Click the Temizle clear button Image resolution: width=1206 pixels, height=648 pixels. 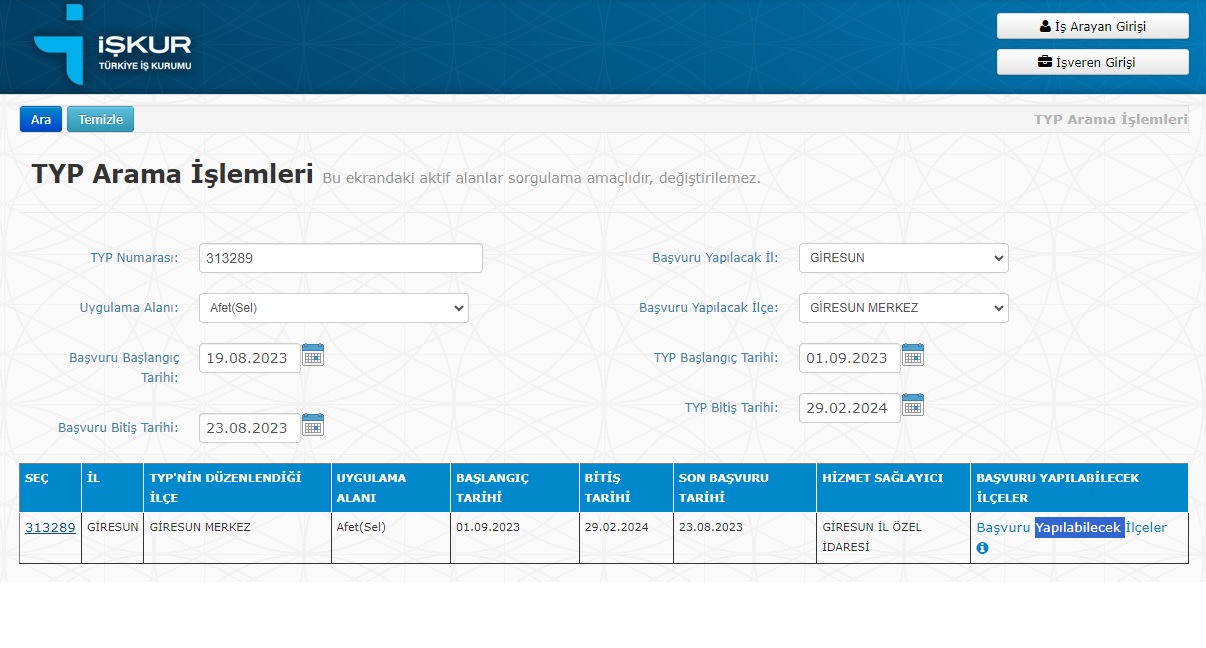coord(100,119)
